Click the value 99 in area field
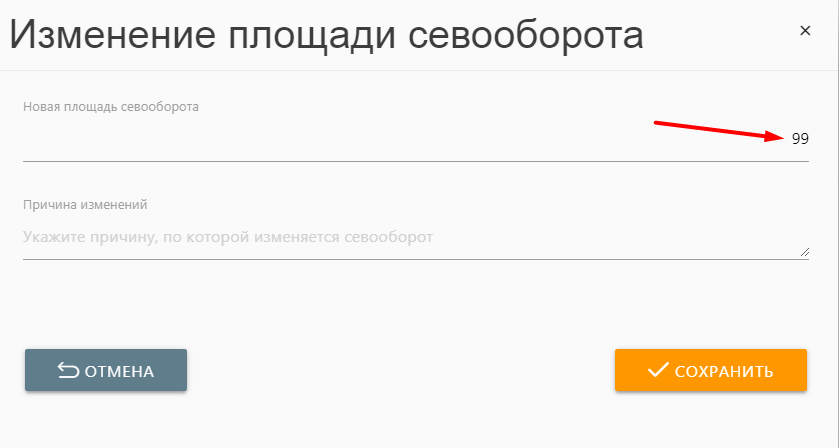Screen dimensions: 839x448 pos(800,140)
